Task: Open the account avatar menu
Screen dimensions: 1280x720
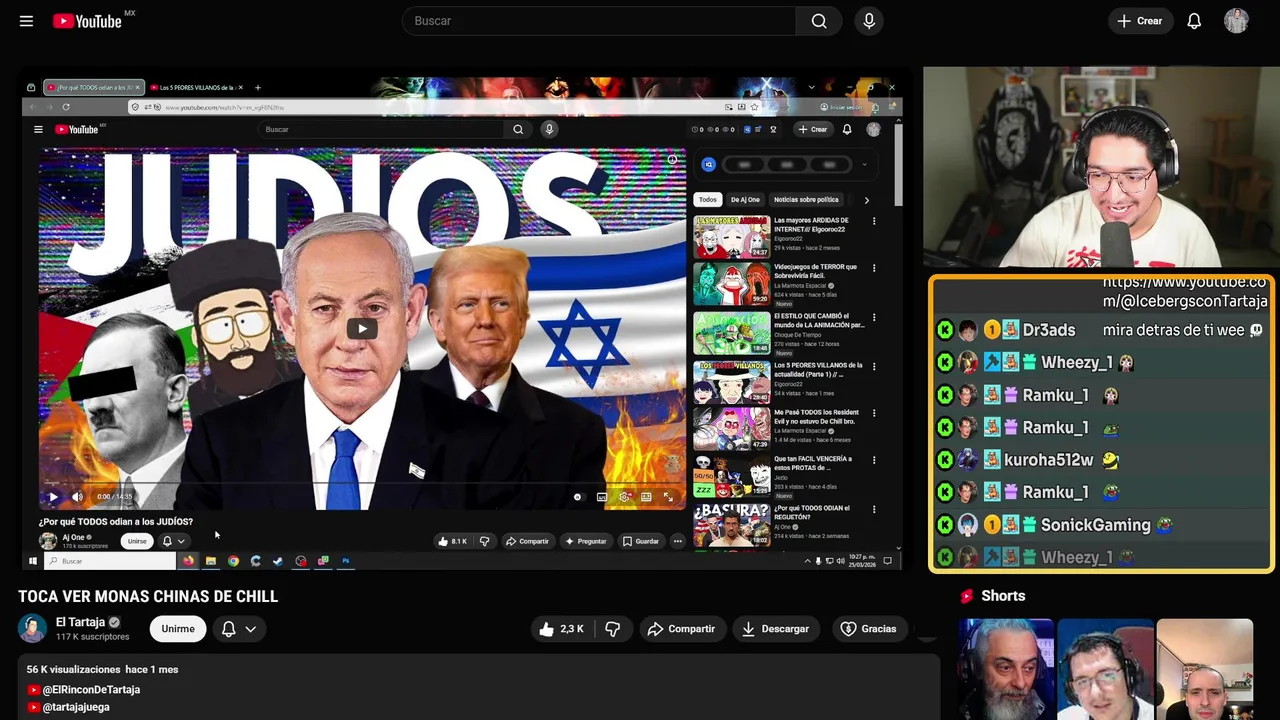Action: pyautogui.click(x=1236, y=21)
